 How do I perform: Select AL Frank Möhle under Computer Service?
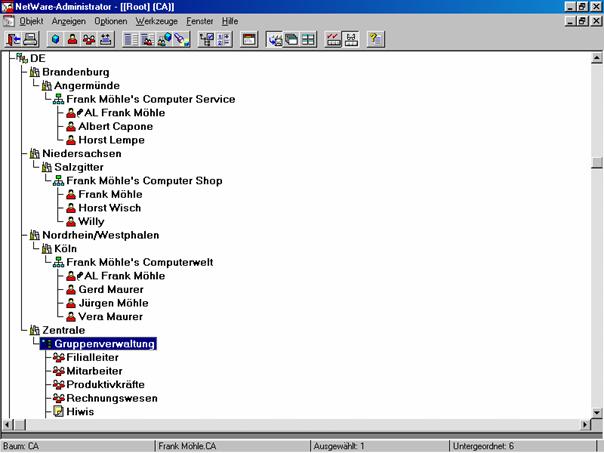[124, 113]
